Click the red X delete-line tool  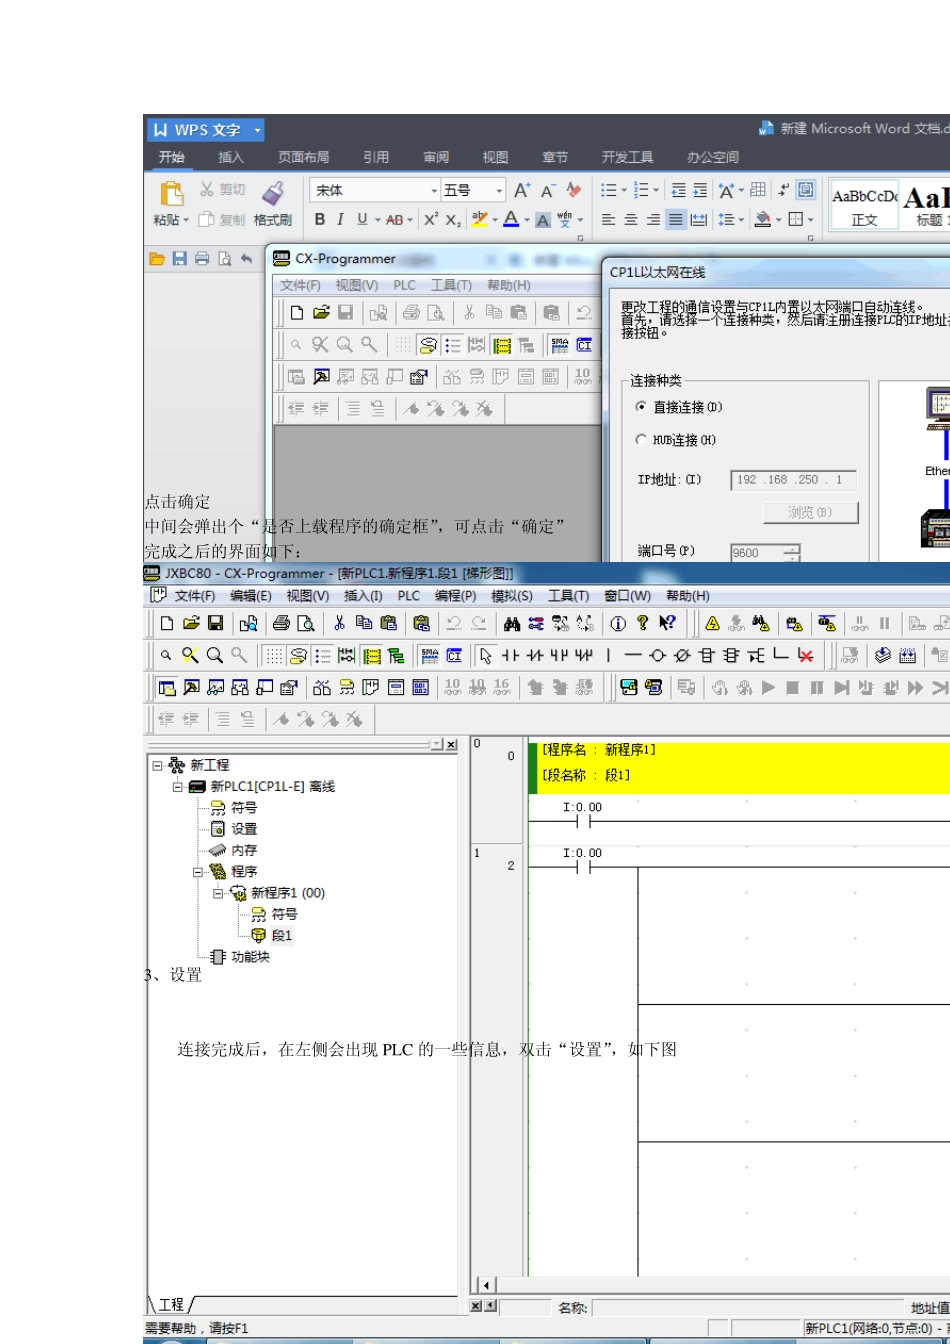pyautogui.click(x=805, y=655)
